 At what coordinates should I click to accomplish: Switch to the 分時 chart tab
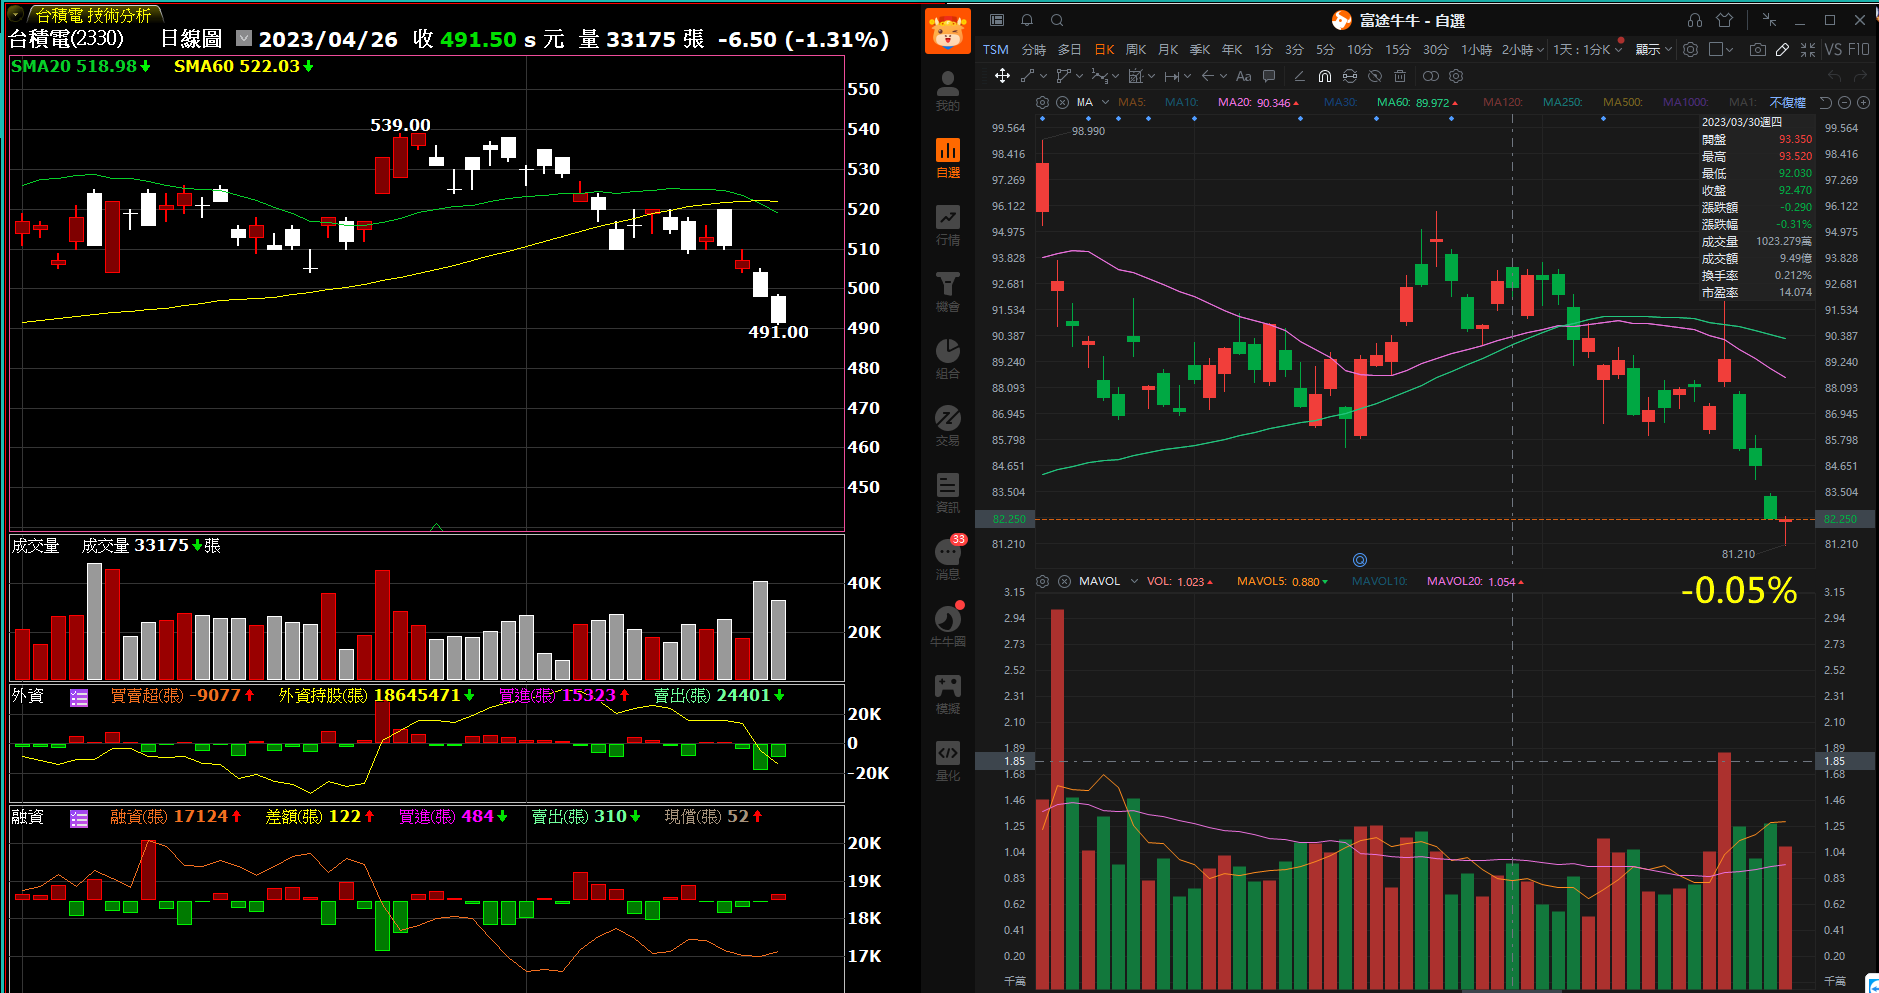coord(1034,49)
